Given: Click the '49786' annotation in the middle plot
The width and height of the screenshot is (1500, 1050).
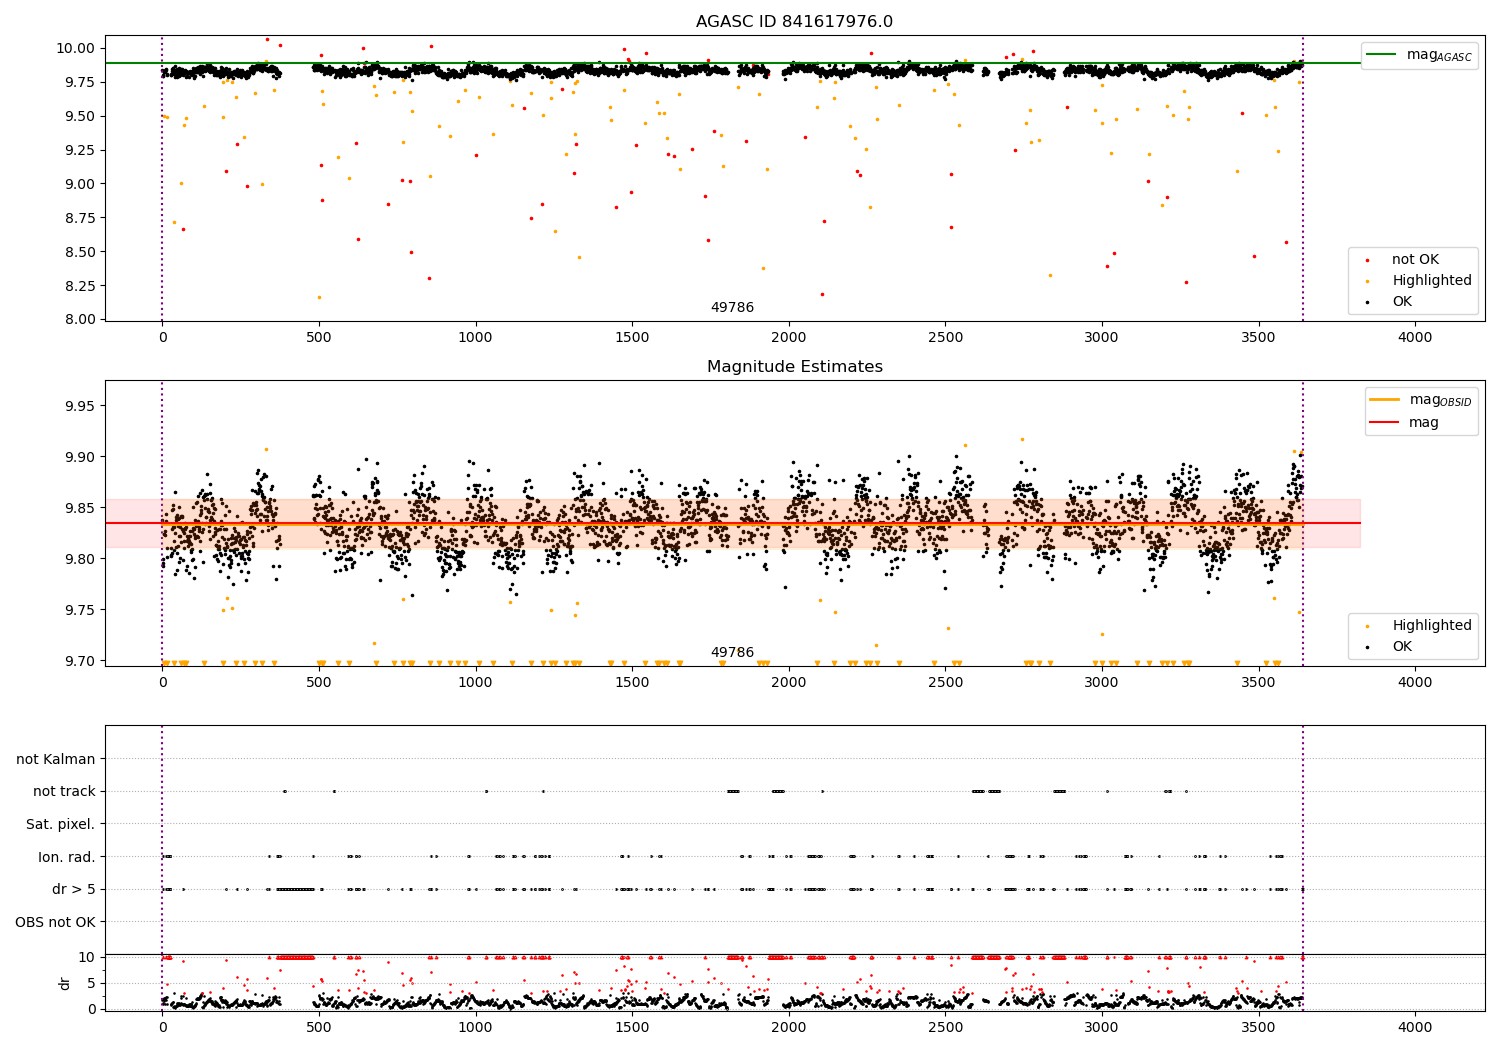Looking at the screenshot, I should click(732, 653).
